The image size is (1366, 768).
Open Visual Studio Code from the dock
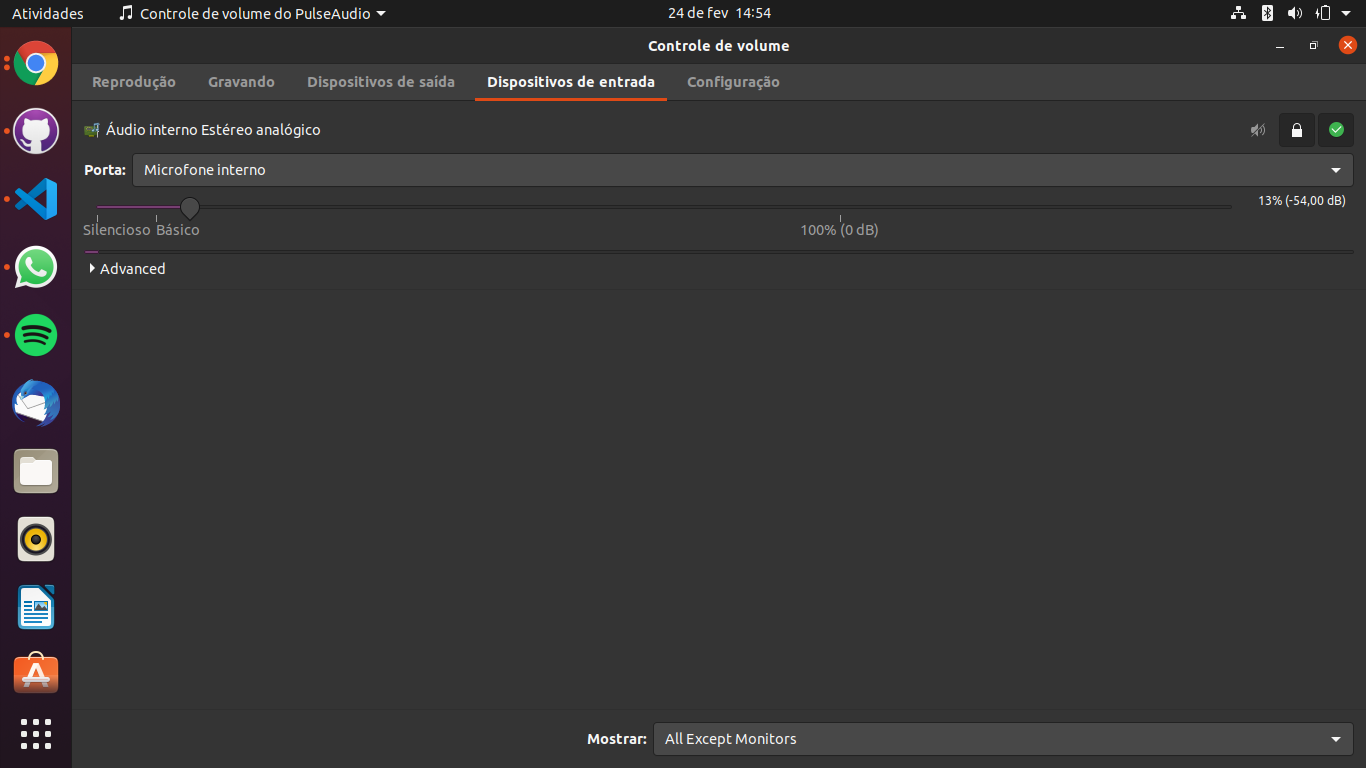[x=36, y=200]
